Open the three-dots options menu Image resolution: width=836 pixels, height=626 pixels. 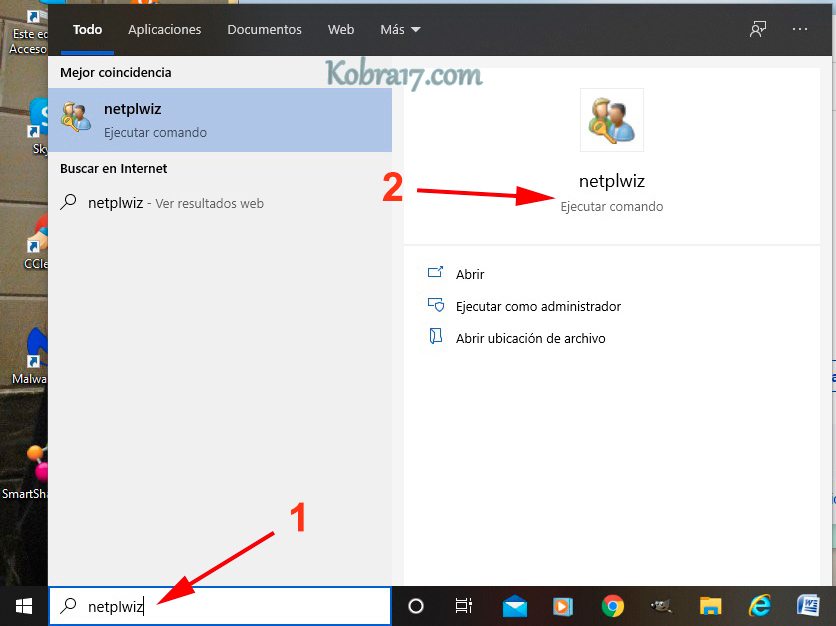(x=799, y=29)
